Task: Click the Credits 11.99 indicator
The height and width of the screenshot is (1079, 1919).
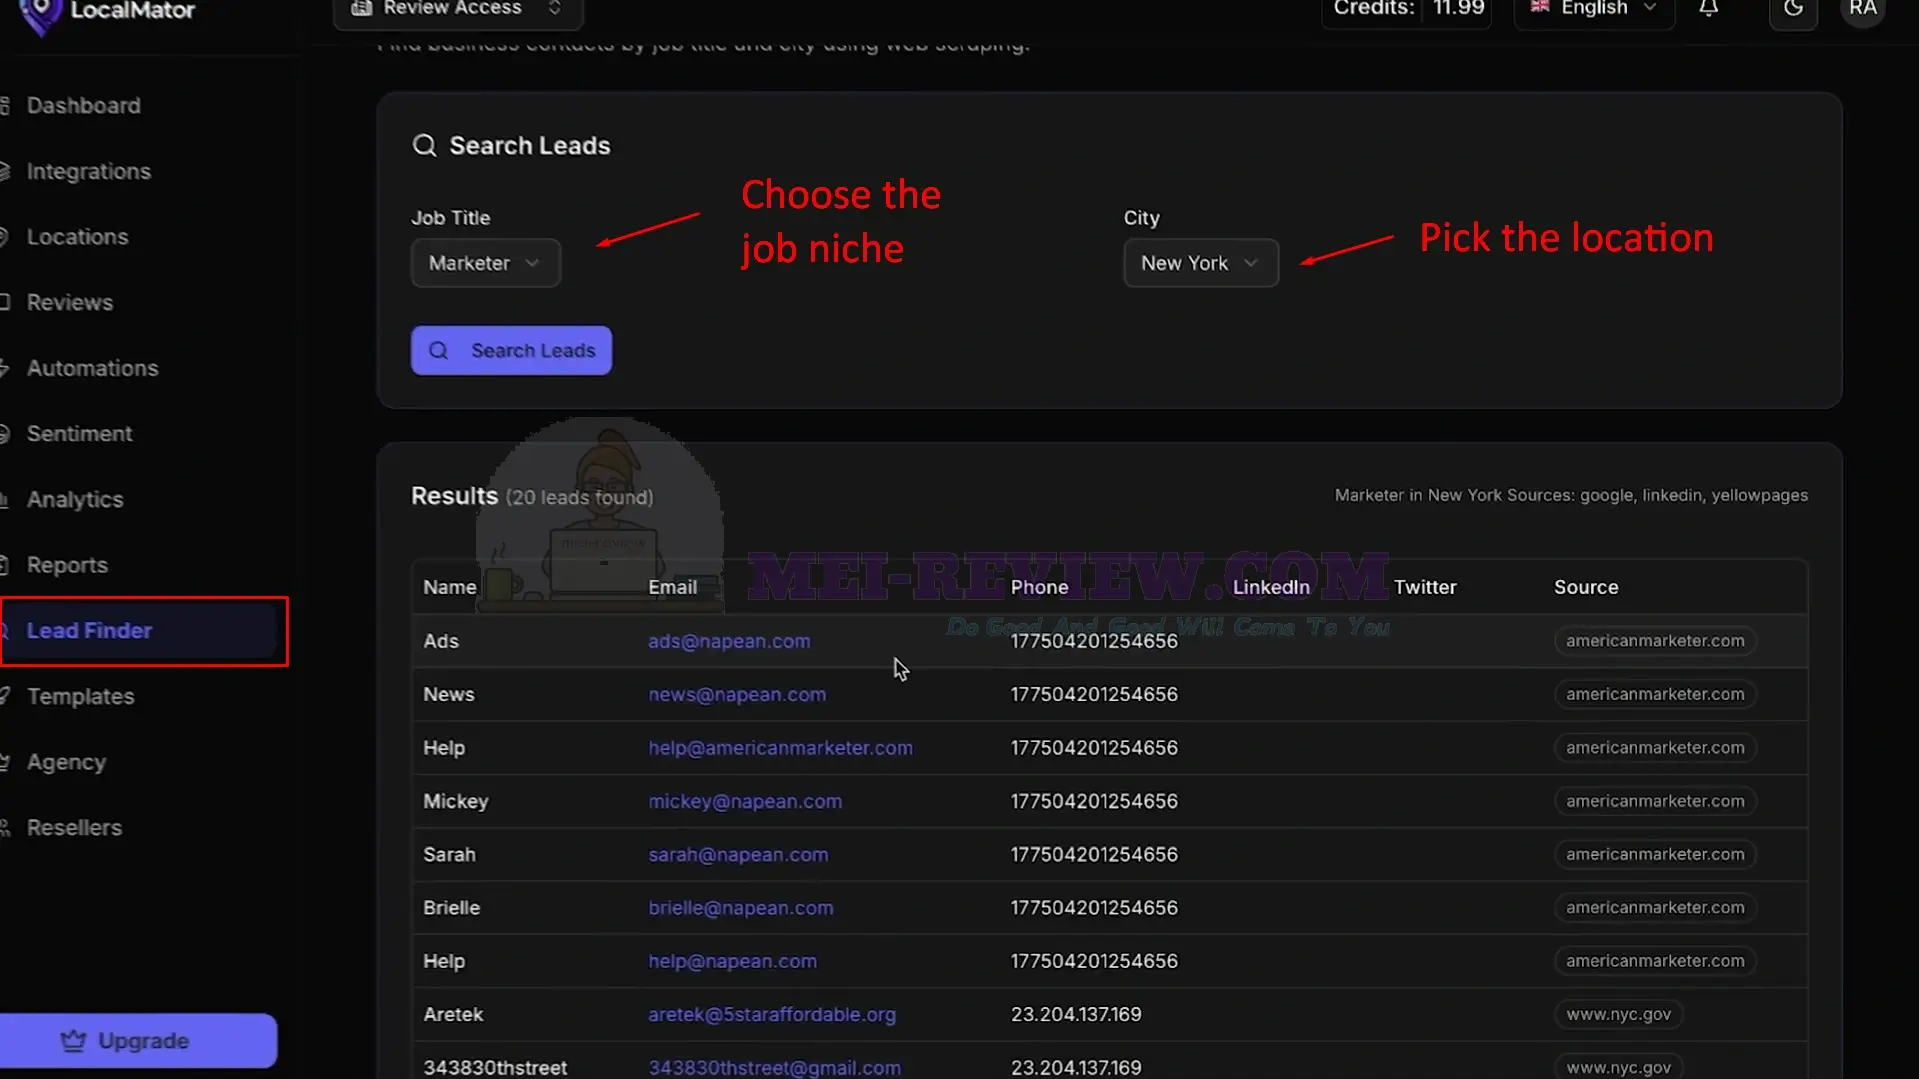Action: click(1408, 9)
